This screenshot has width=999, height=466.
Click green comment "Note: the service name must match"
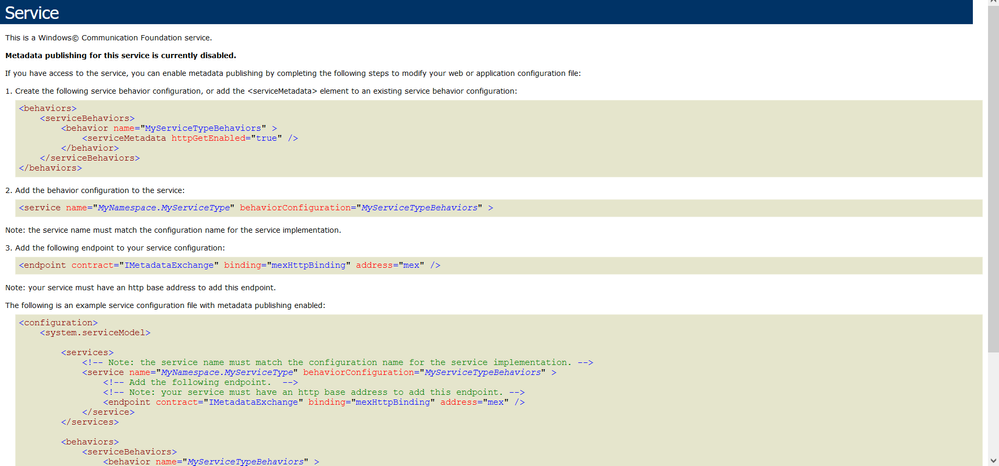pos(338,363)
